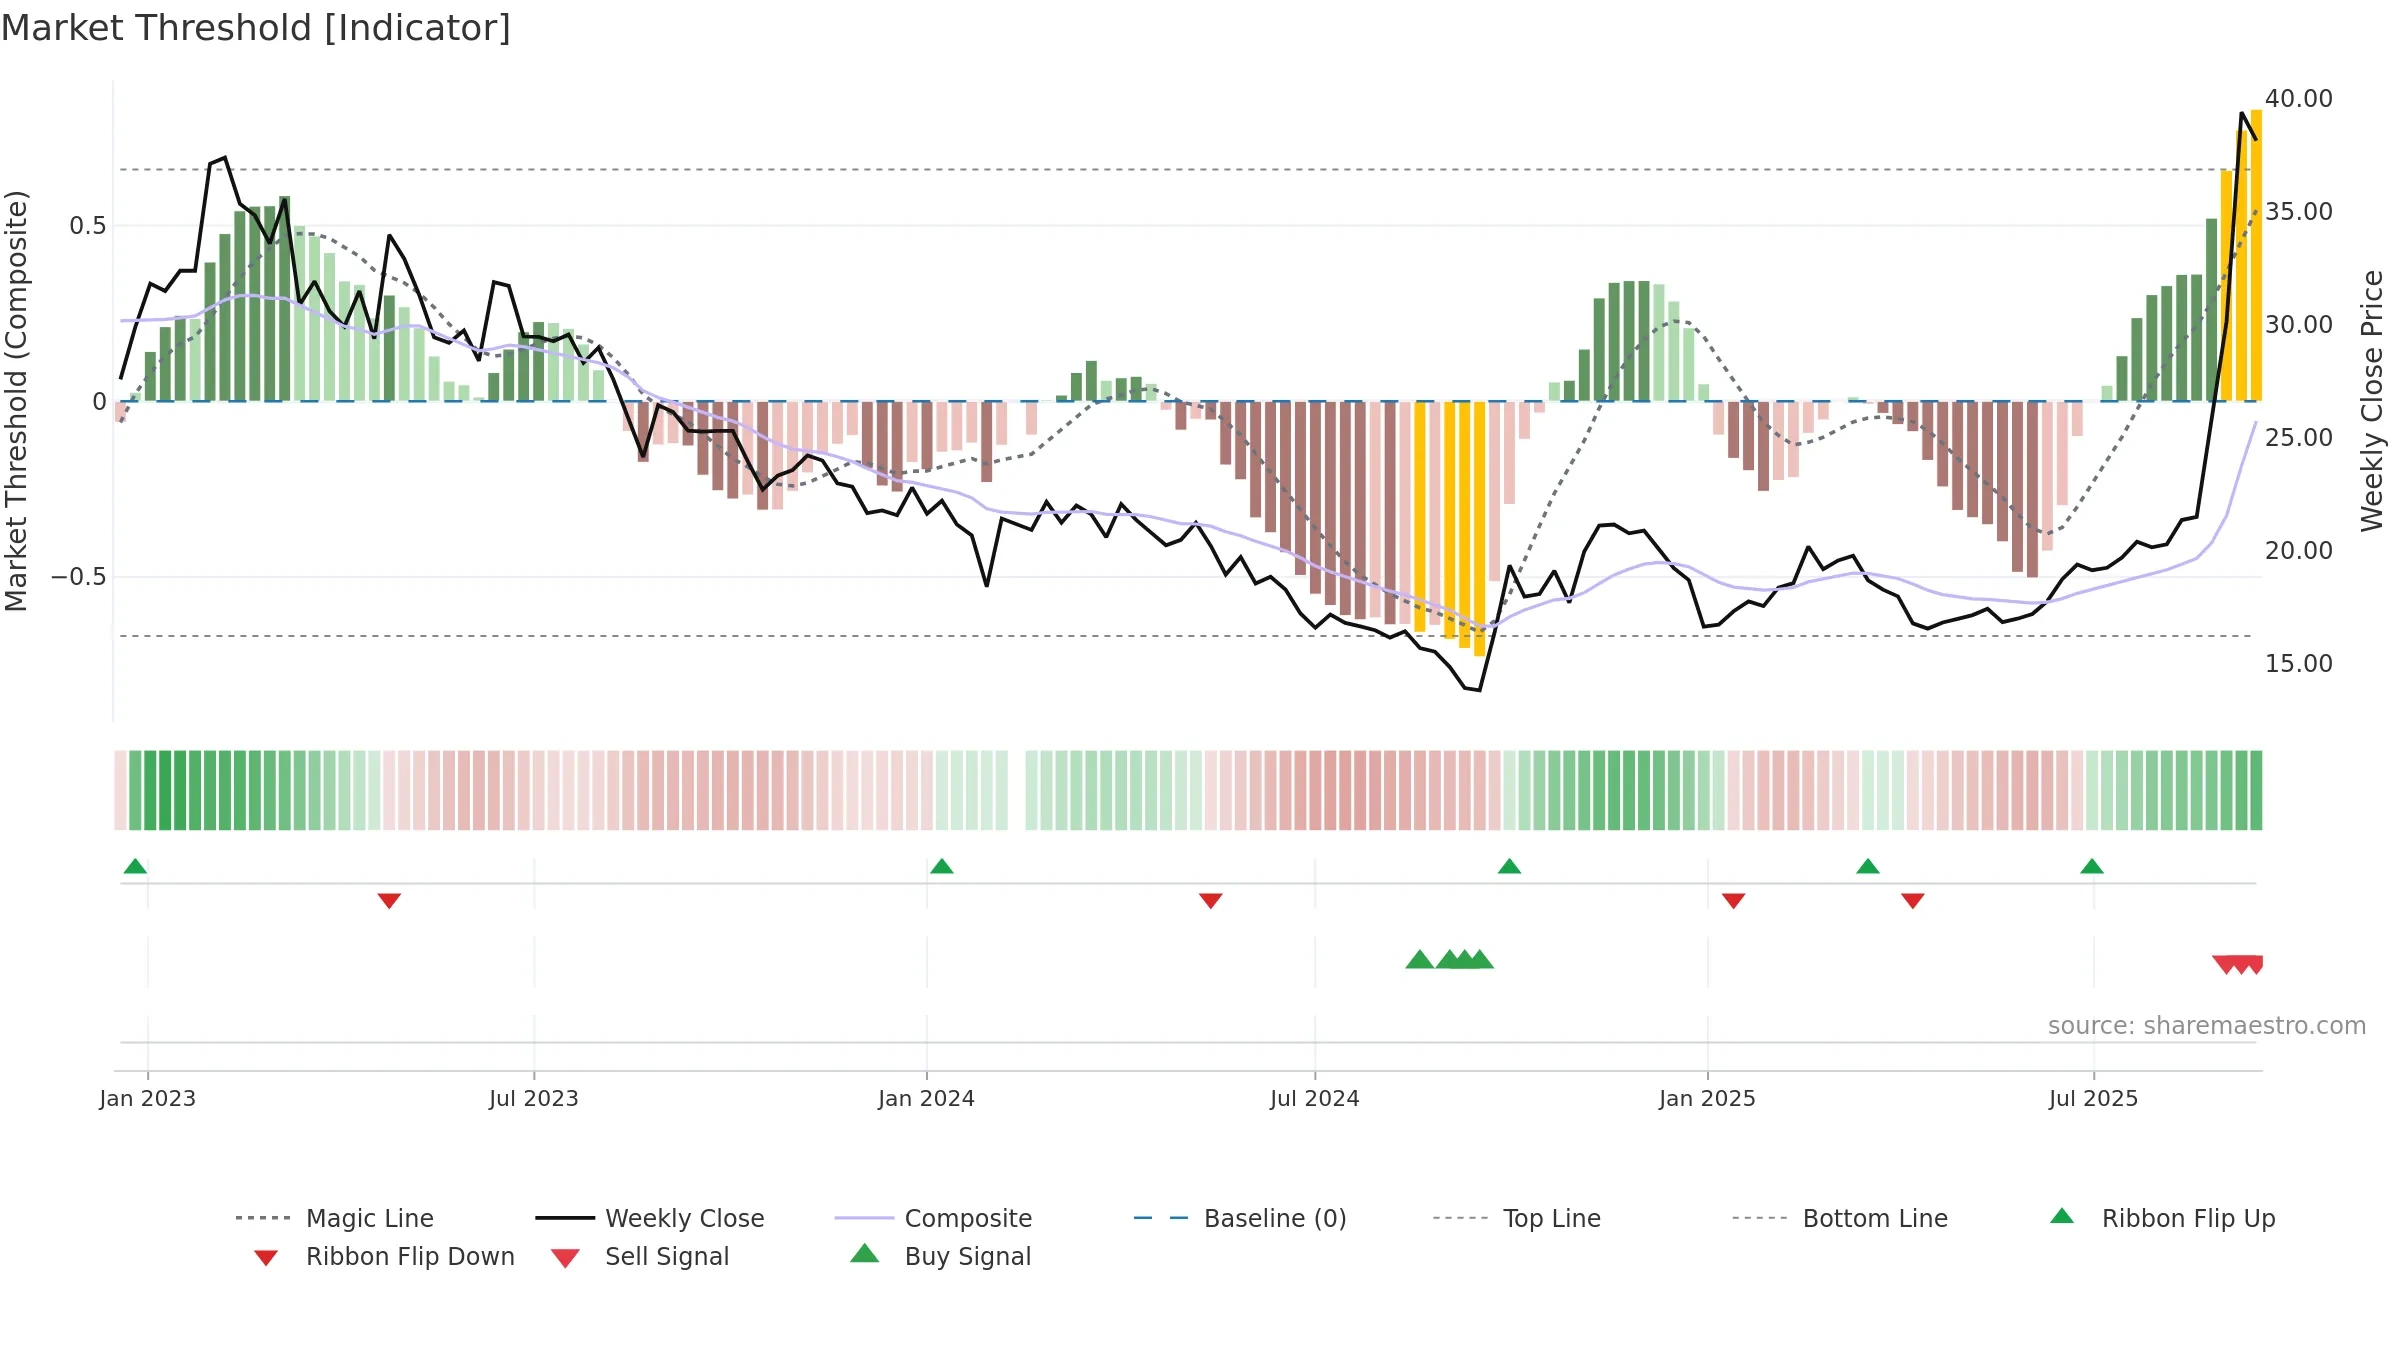Click the red Sell Signal legend triangle
The width and height of the screenshot is (2400, 1350).
pos(565,1258)
